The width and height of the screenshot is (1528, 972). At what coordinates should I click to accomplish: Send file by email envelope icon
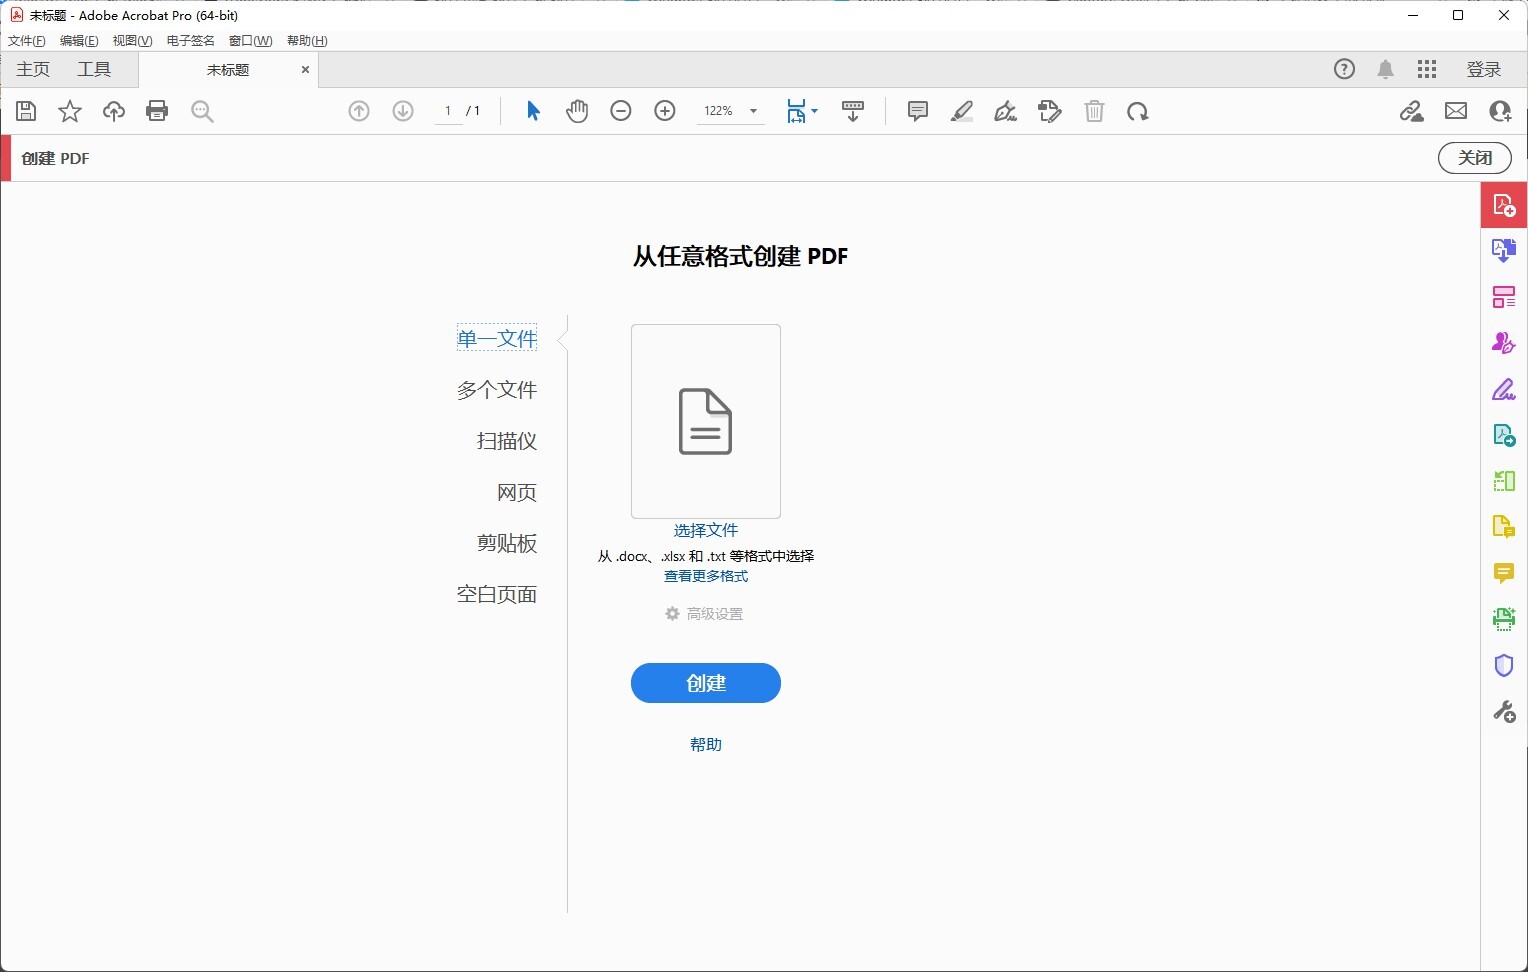(1456, 111)
